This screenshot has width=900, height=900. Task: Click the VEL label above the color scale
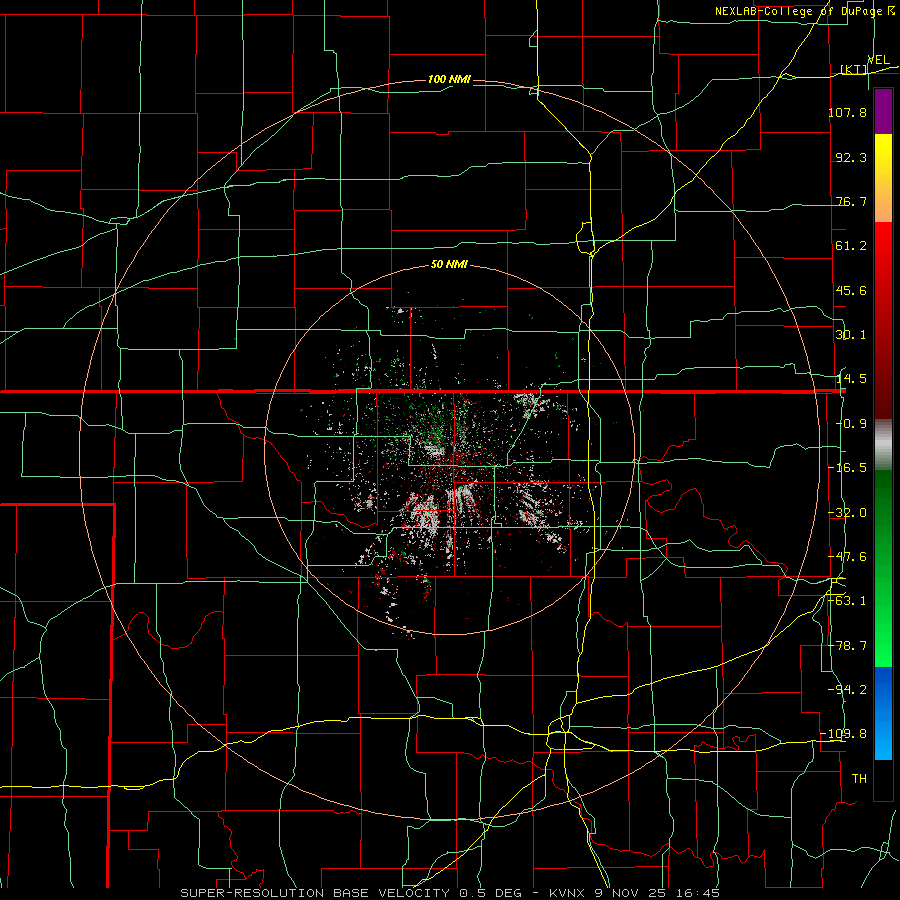(x=878, y=60)
